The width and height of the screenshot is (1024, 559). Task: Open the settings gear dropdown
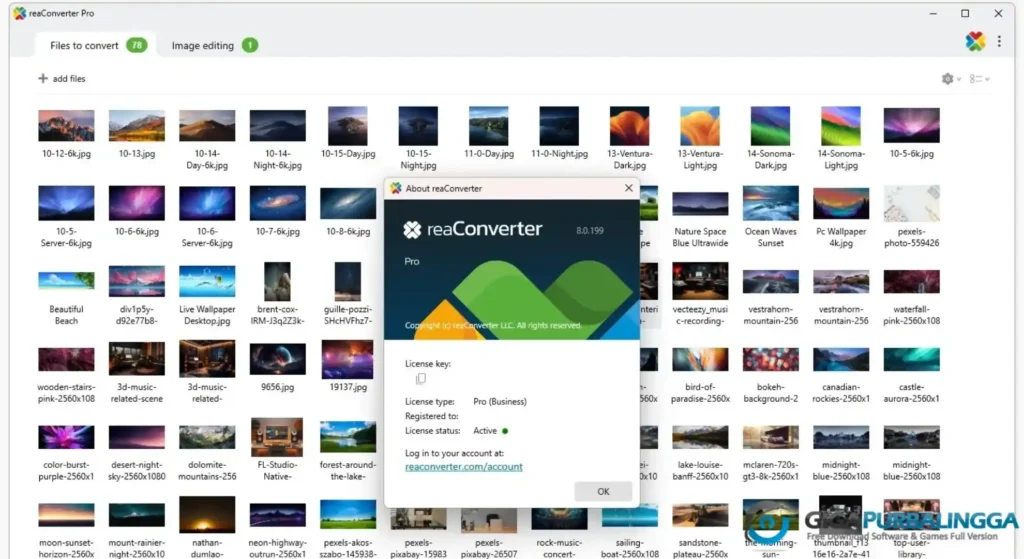(951, 78)
